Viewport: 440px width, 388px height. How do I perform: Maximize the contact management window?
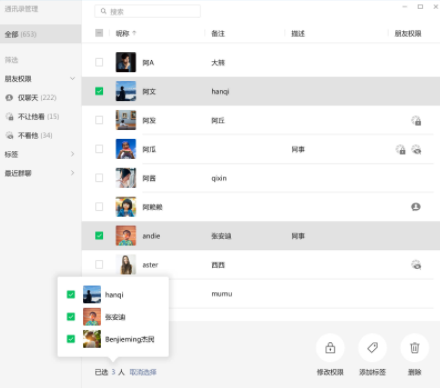pyautogui.click(x=420, y=7)
